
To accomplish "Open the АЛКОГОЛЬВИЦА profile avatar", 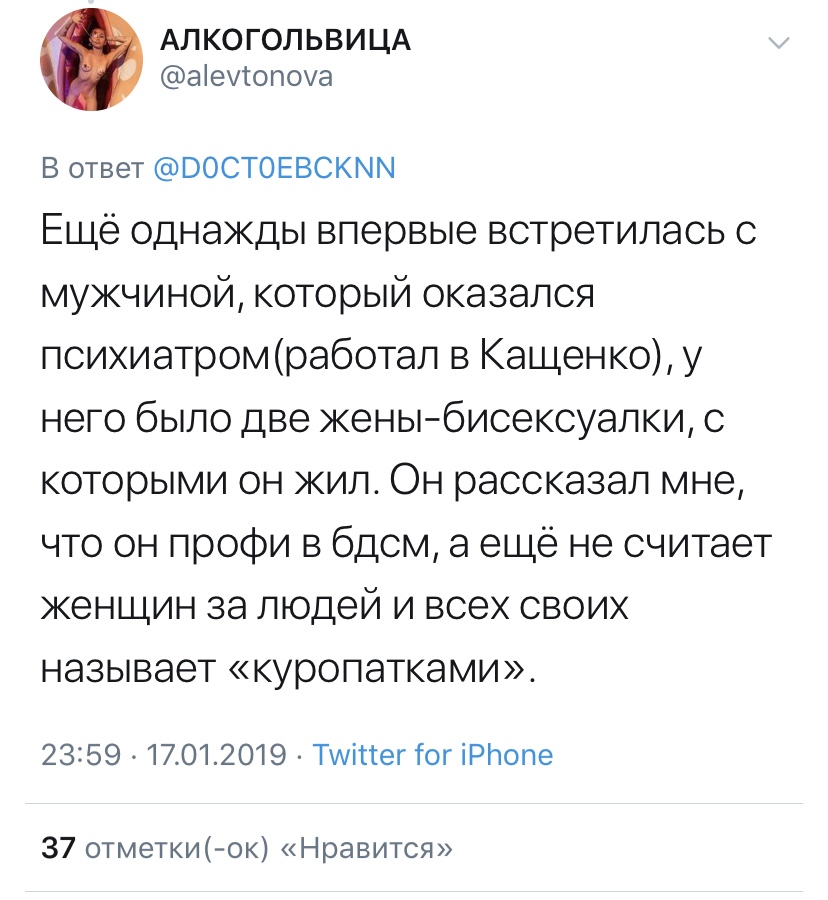I will tap(91, 59).
